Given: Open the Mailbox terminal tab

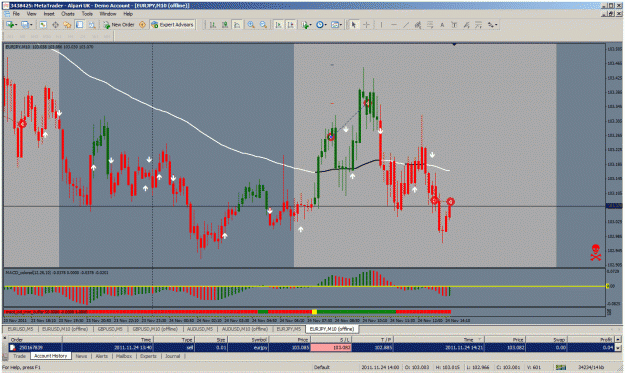Looking at the screenshot, I should (124, 356).
